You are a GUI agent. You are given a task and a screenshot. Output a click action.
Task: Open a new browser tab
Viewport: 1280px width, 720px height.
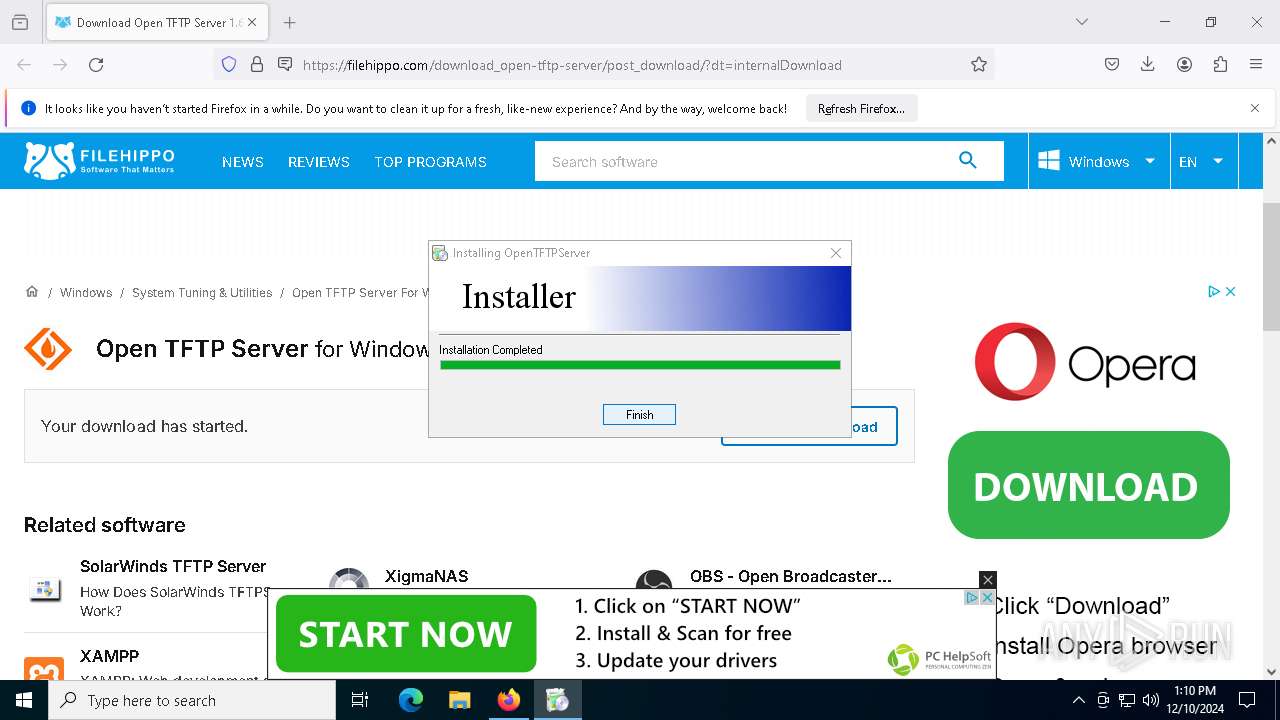[289, 22]
